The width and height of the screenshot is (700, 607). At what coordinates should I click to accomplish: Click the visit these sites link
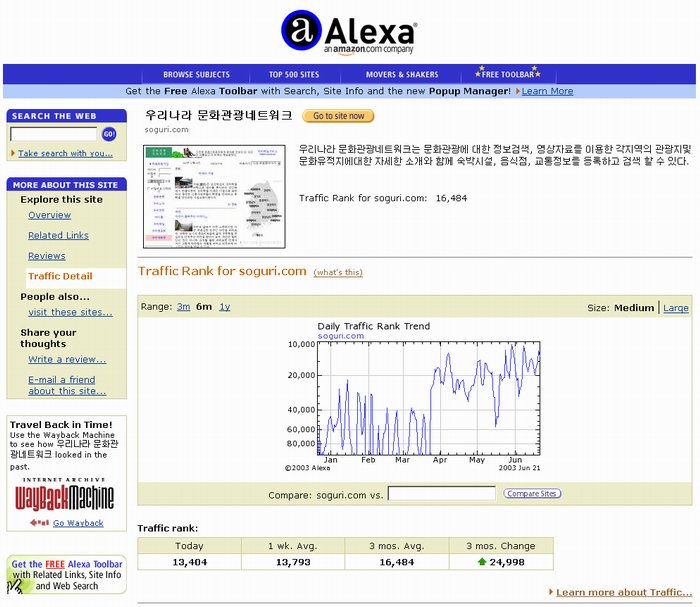point(71,312)
